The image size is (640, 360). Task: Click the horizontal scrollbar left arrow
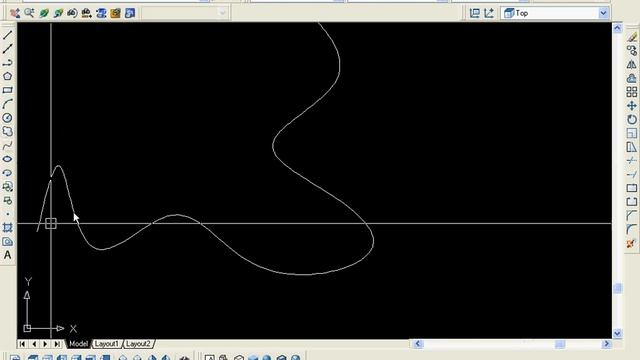point(417,344)
